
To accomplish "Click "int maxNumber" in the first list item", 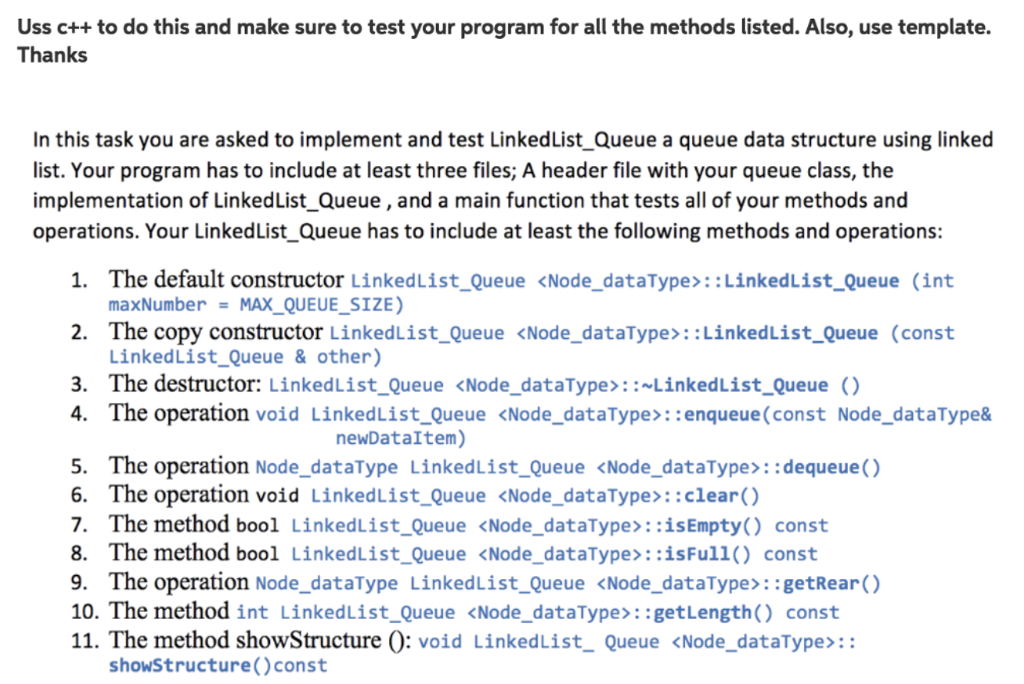I will [937, 280].
